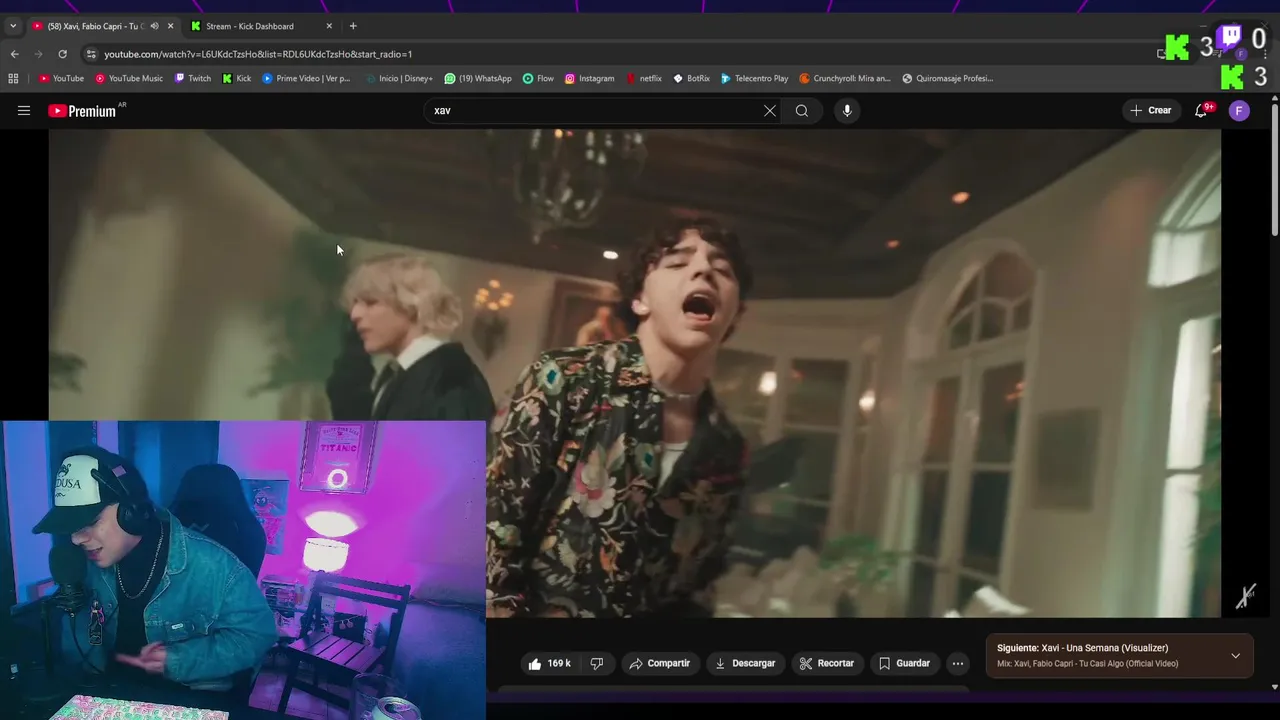Open the YouTube notifications bell

(1201, 111)
